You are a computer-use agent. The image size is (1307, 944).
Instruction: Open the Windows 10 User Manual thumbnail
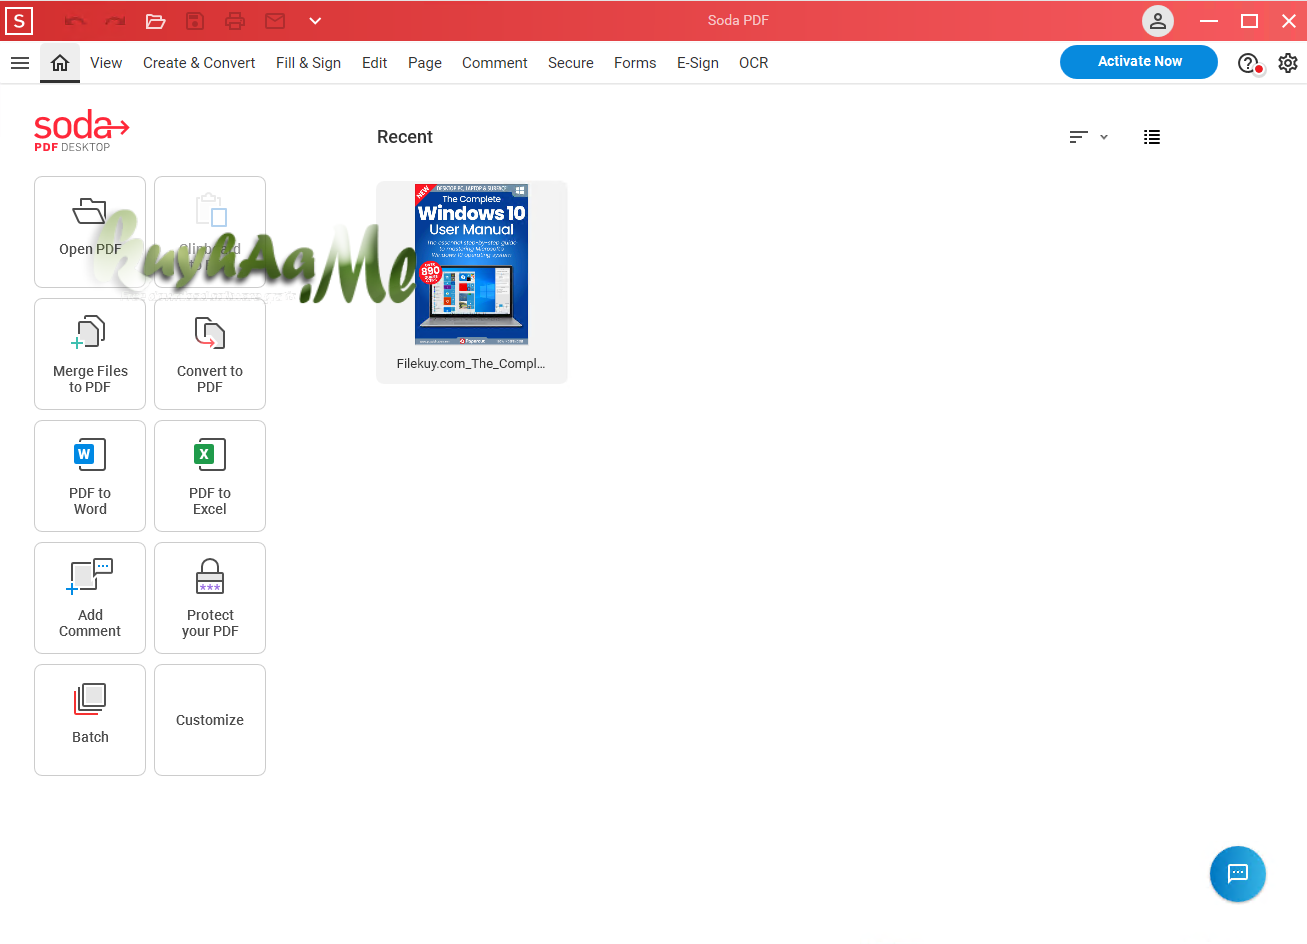tap(472, 264)
